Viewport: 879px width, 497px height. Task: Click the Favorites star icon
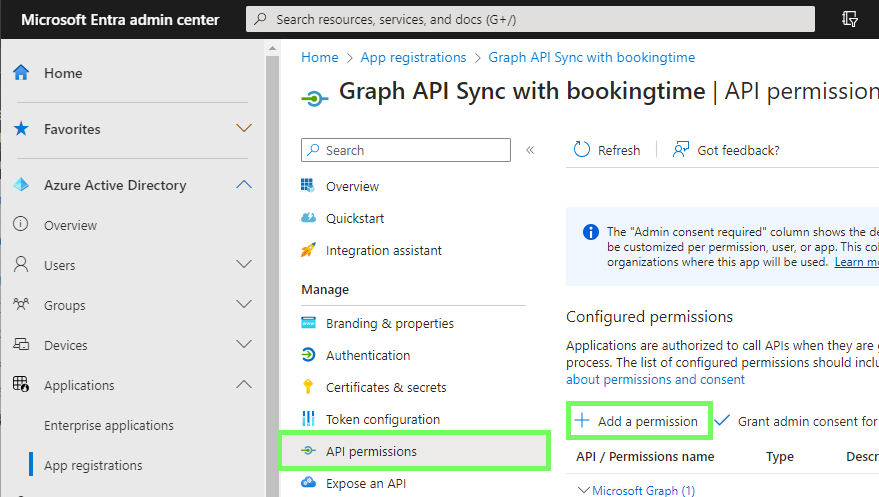coord(21,128)
